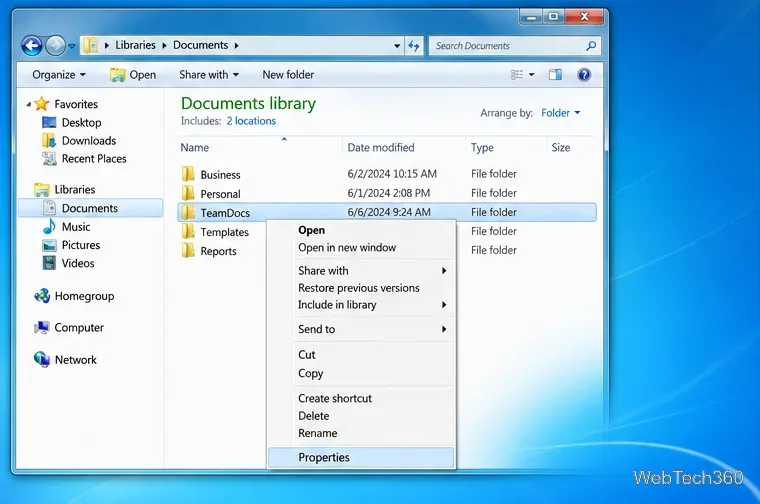Open Properties from context menu
This screenshot has height=504, width=760.
click(x=361, y=457)
